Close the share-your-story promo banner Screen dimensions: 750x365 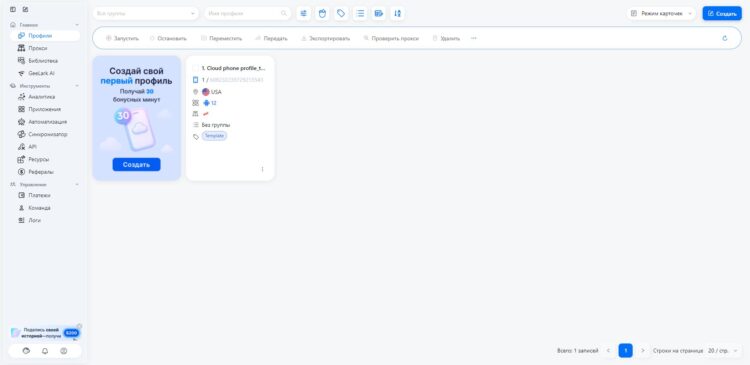tap(79, 326)
